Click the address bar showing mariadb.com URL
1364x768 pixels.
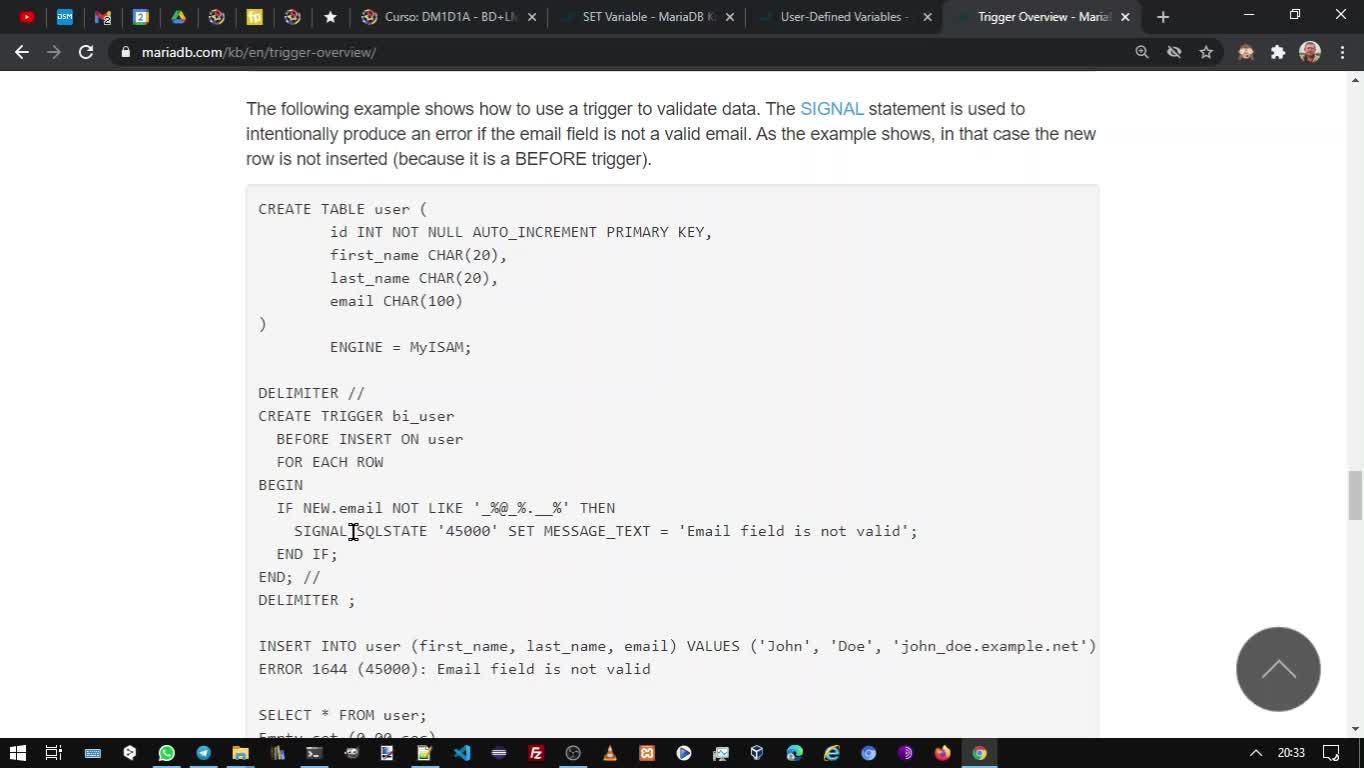(620, 52)
